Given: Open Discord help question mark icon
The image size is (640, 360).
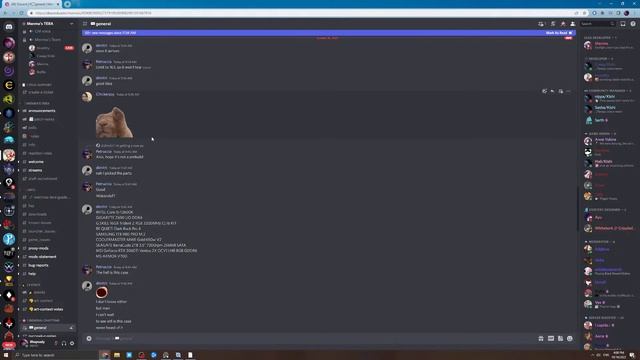Looking at the screenshot, I should point(633,24).
